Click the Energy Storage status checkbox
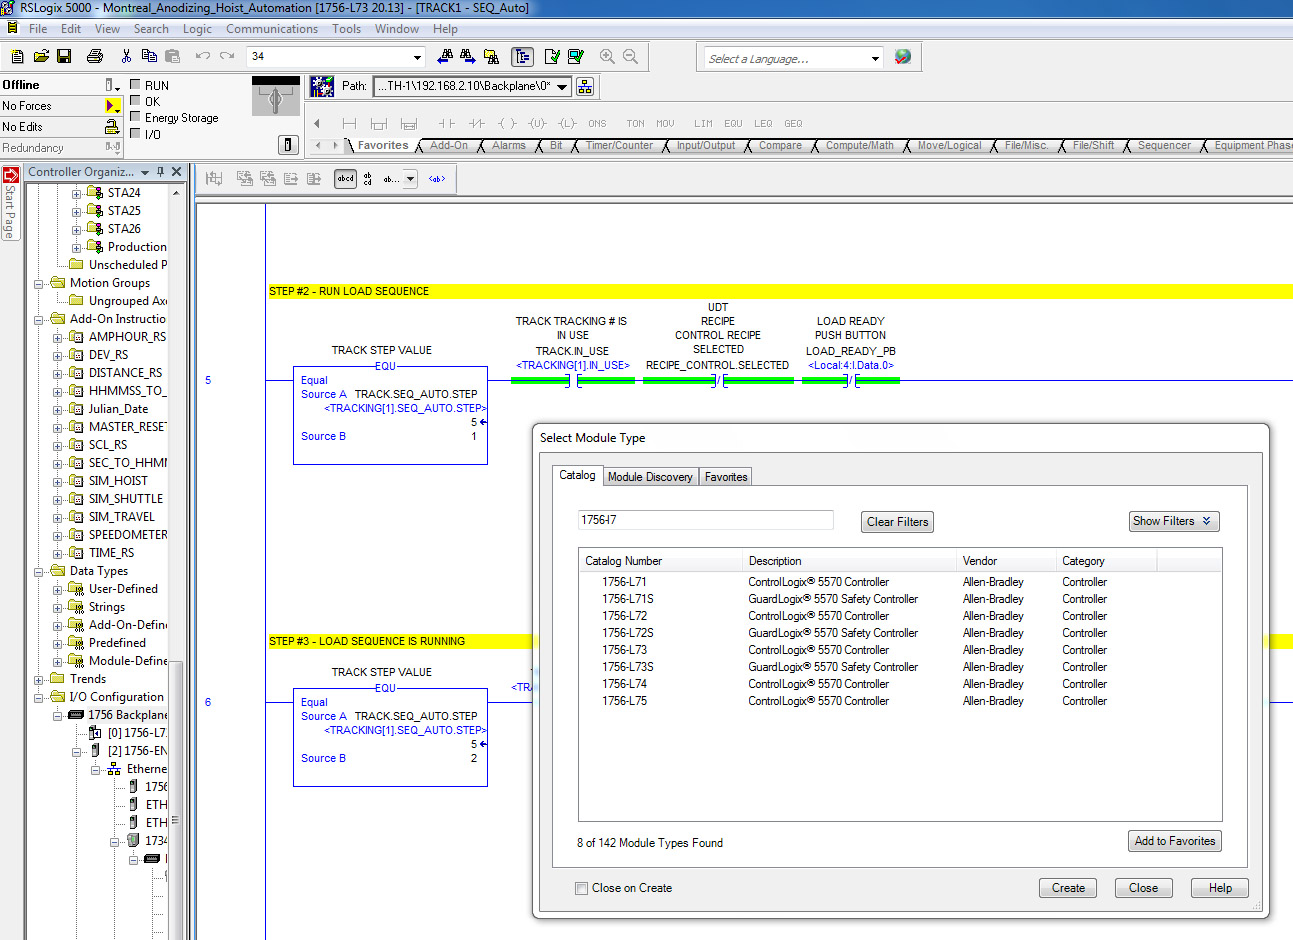1293x940 pixels. click(135, 117)
